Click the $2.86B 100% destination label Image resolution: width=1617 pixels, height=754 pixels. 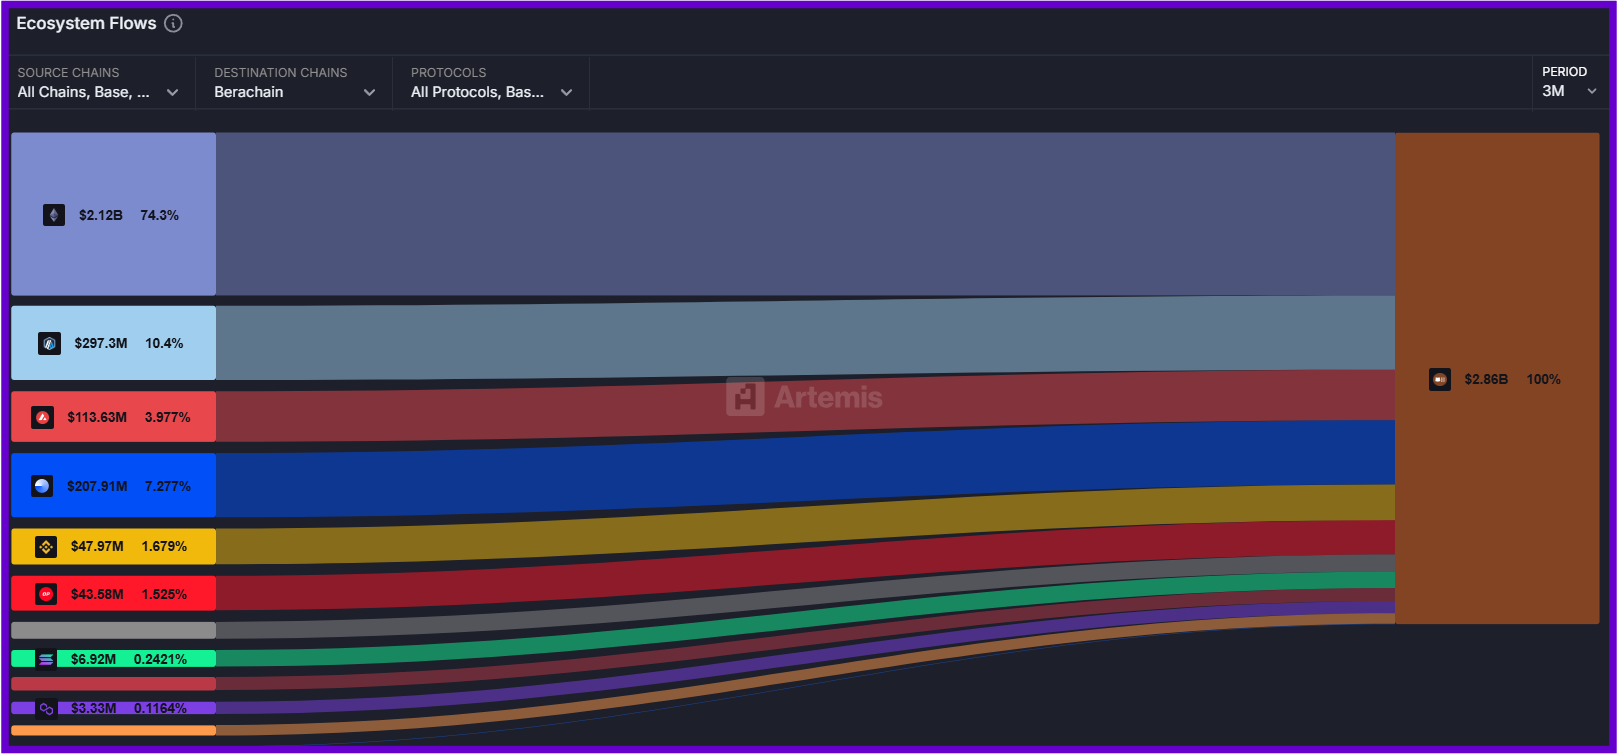click(1511, 379)
